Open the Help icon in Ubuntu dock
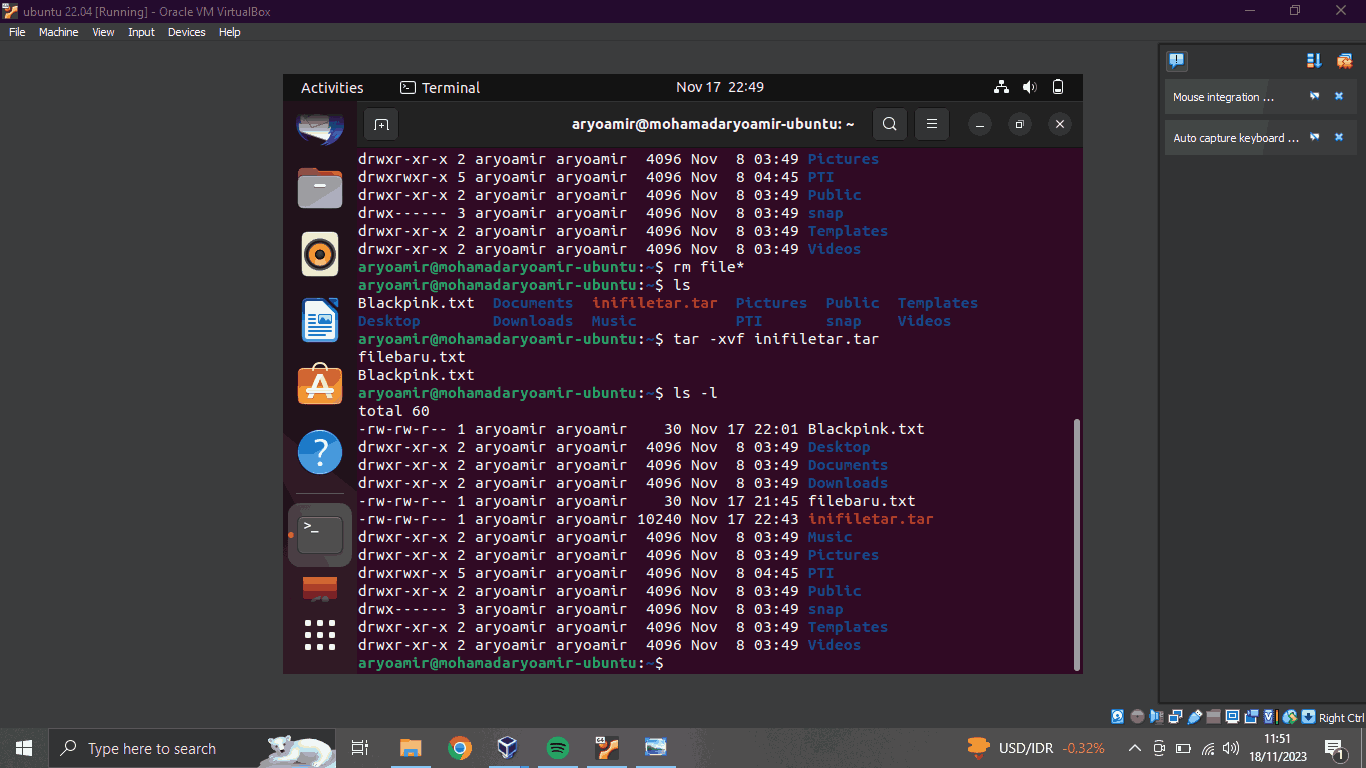Viewport: 1366px width, 768px height. point(320,452)
